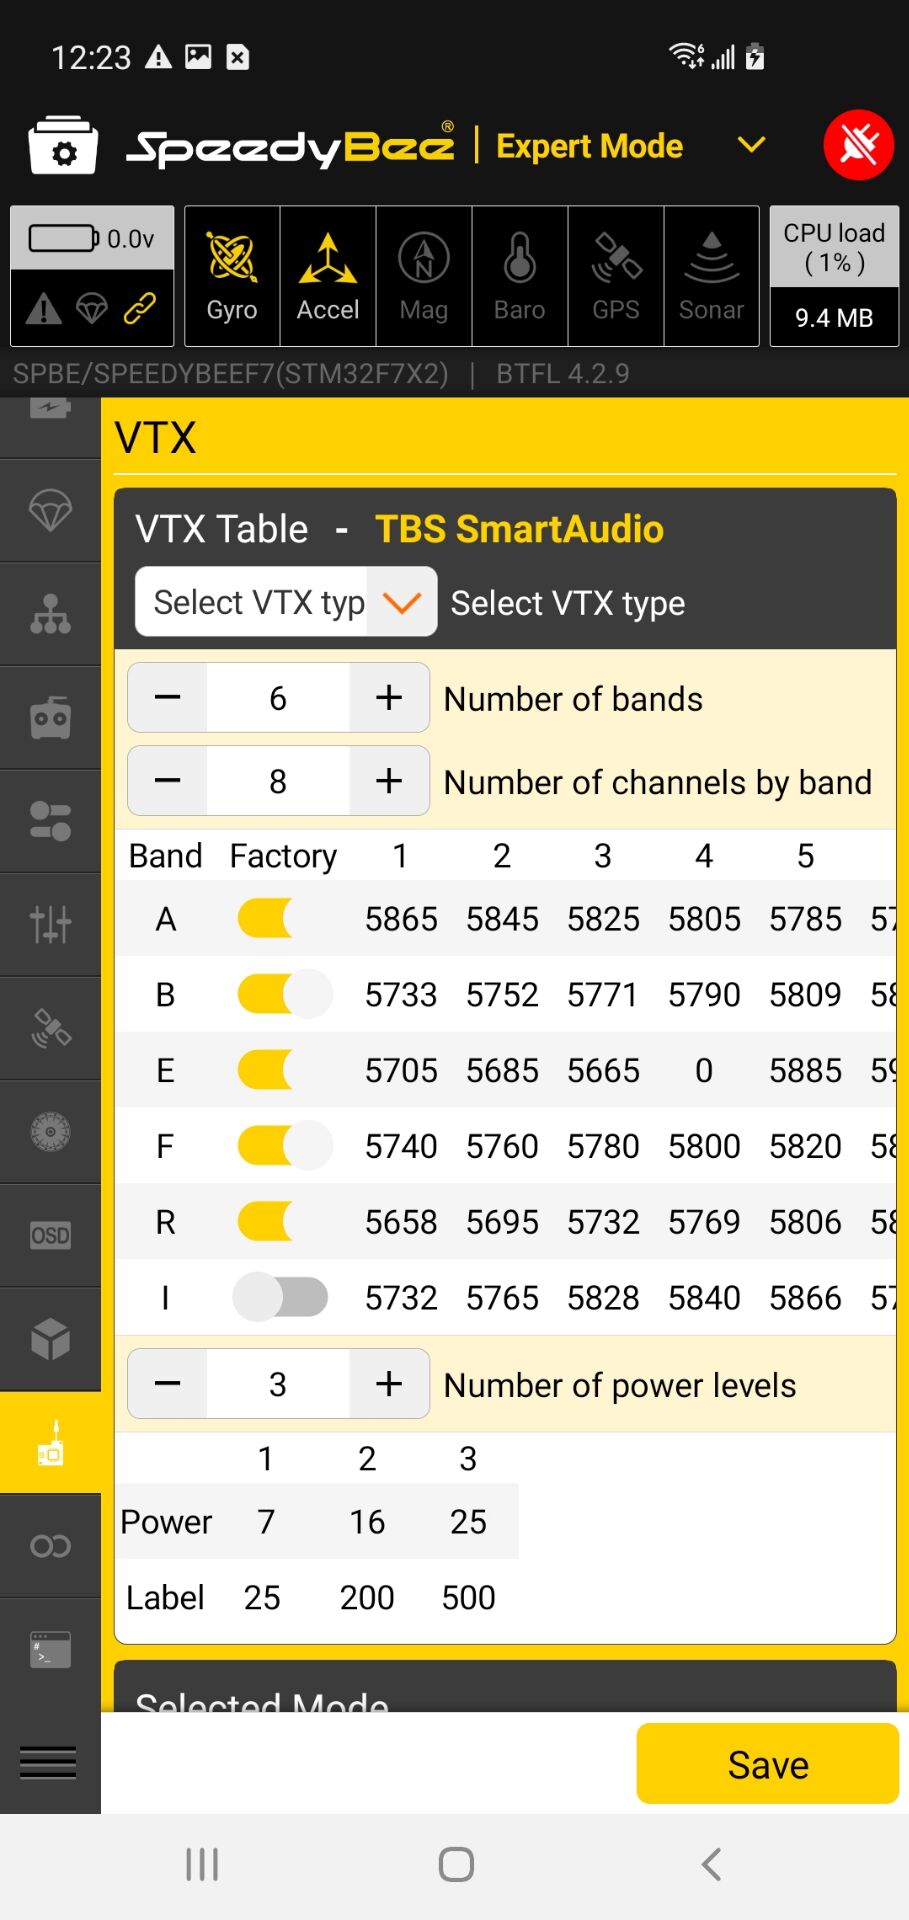Tap the small parachute icon in the header status box
The height and width of the screenshot is (1920, 909).
pos(92,309)
